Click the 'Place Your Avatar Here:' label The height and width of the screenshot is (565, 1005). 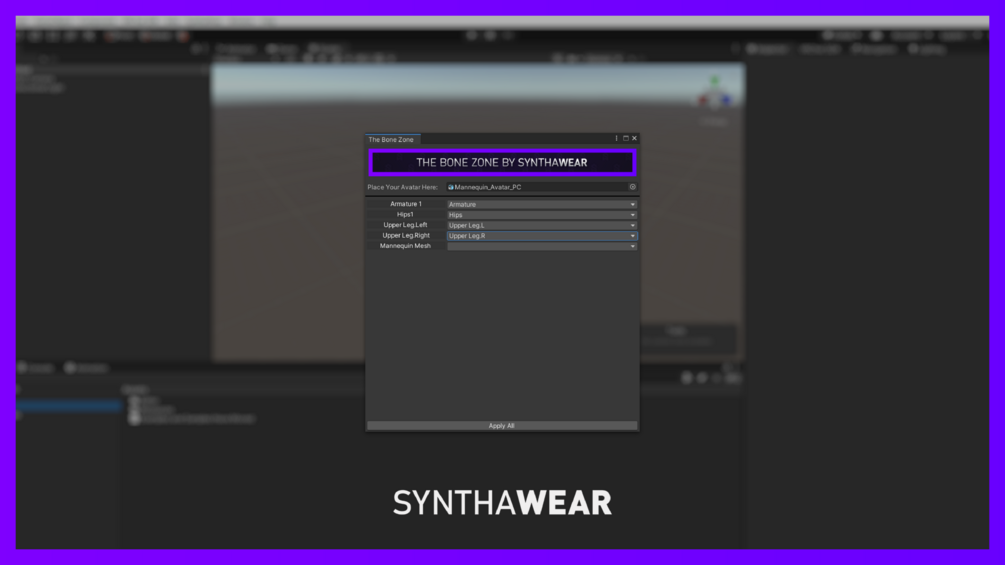pyautogui.click(x=403, y=187)
